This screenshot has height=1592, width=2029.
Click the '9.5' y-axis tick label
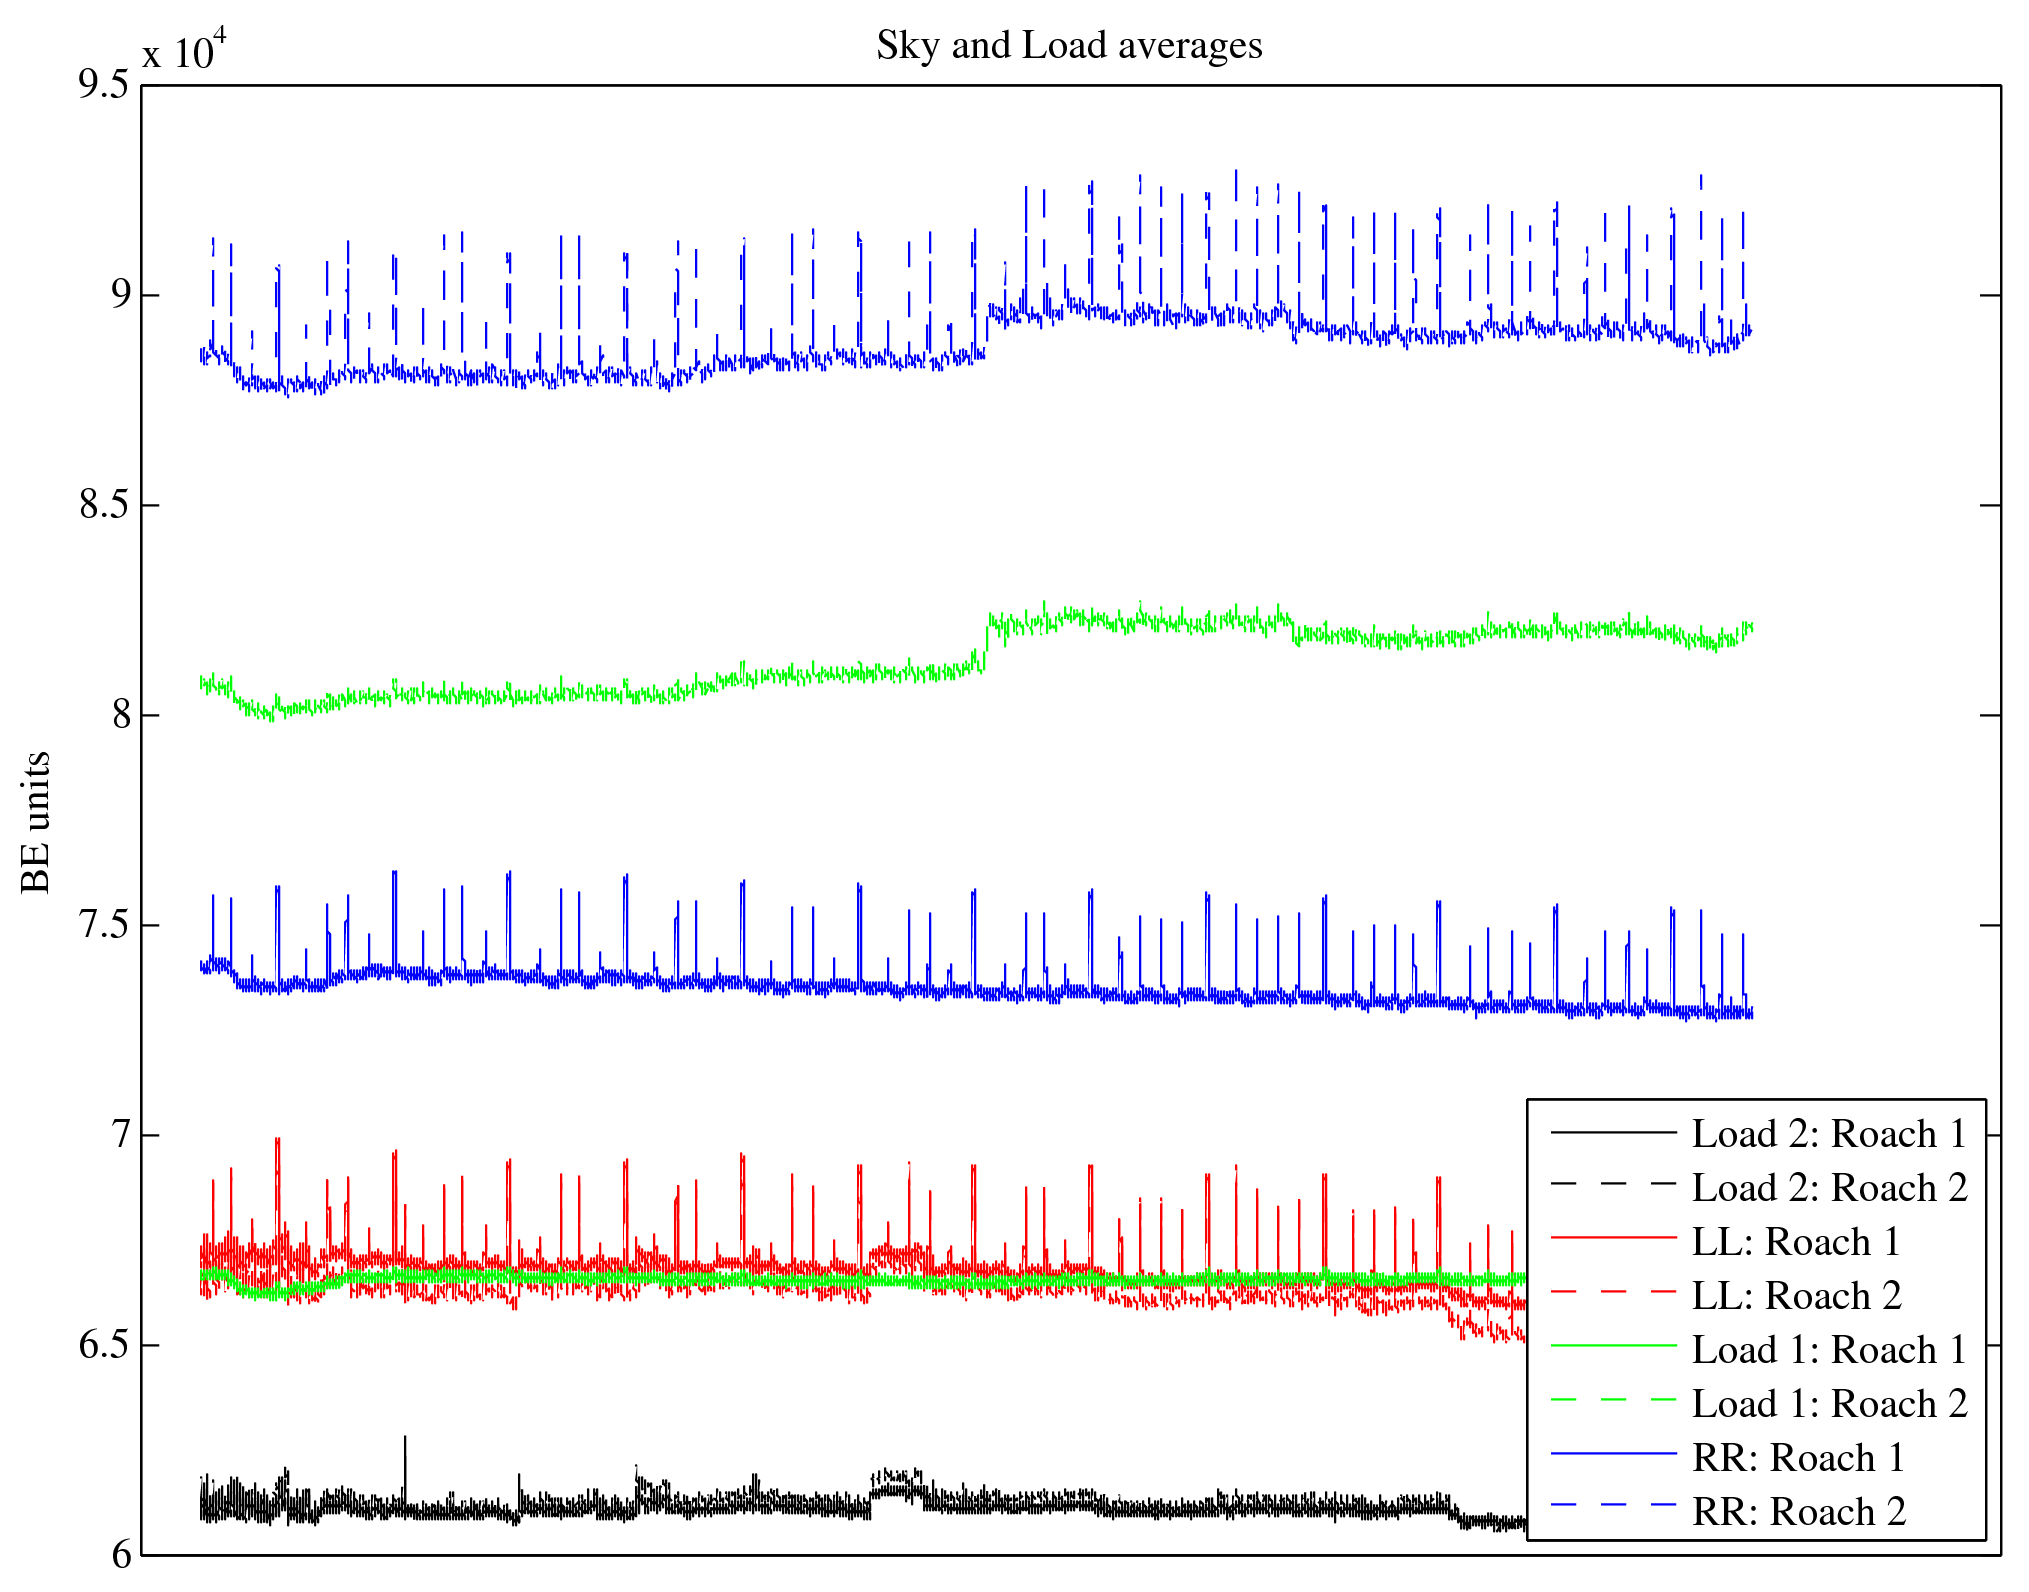[x=104, y=85]
